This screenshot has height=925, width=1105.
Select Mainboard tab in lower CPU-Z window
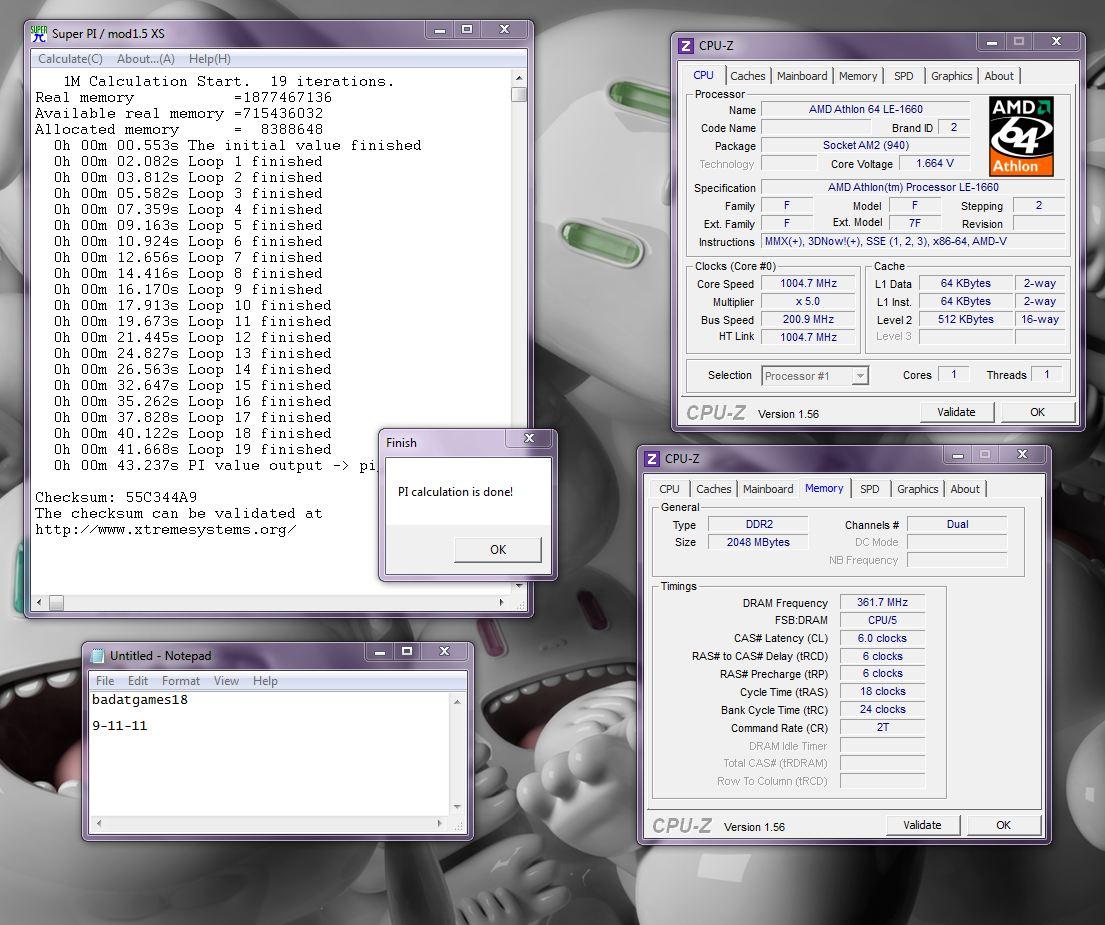click(x=768, y=489)
